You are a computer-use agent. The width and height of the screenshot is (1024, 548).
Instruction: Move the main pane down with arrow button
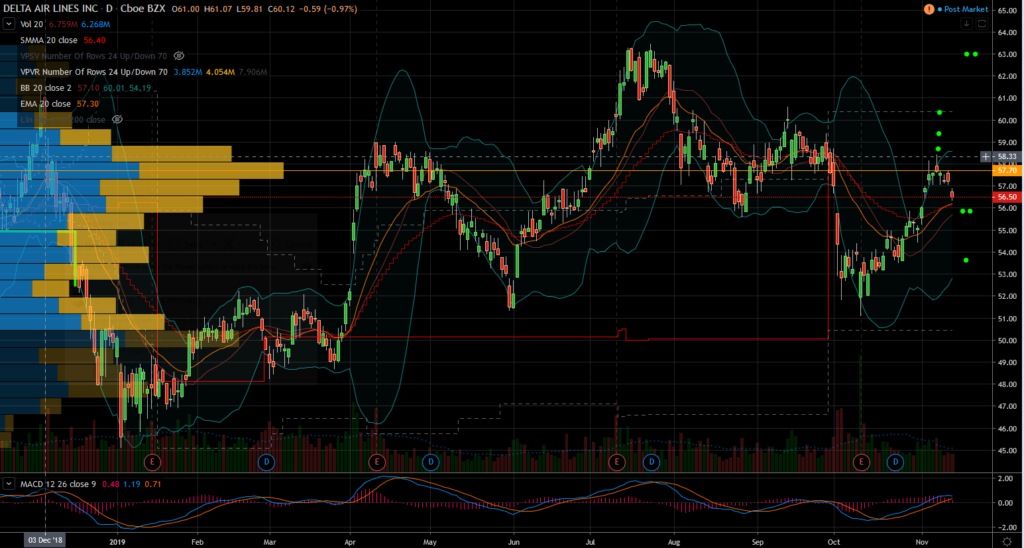(x=966, y=24)
